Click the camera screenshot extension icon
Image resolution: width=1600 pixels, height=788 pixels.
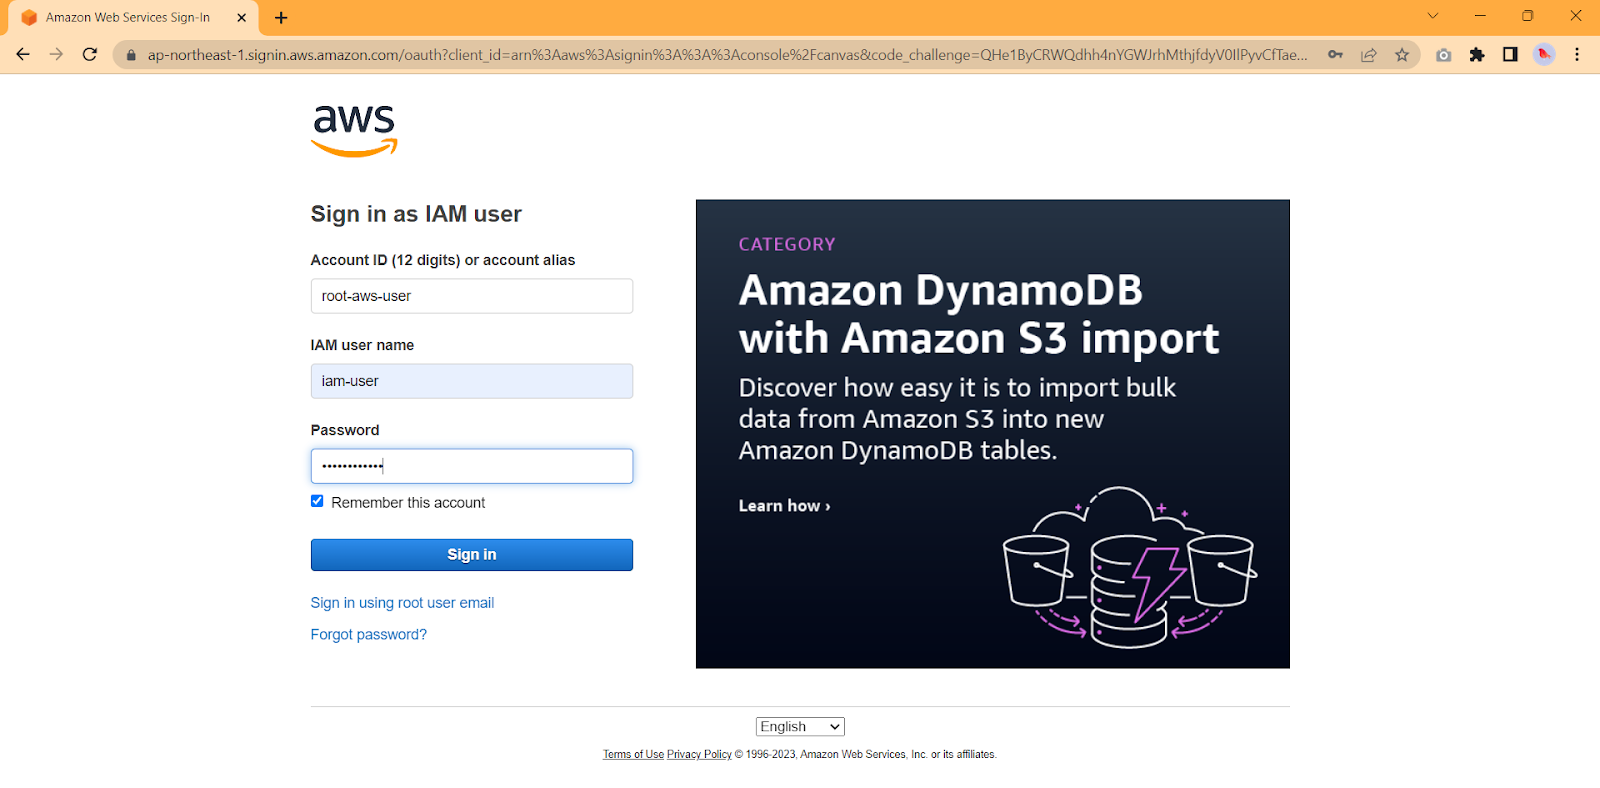(1443, 55)
